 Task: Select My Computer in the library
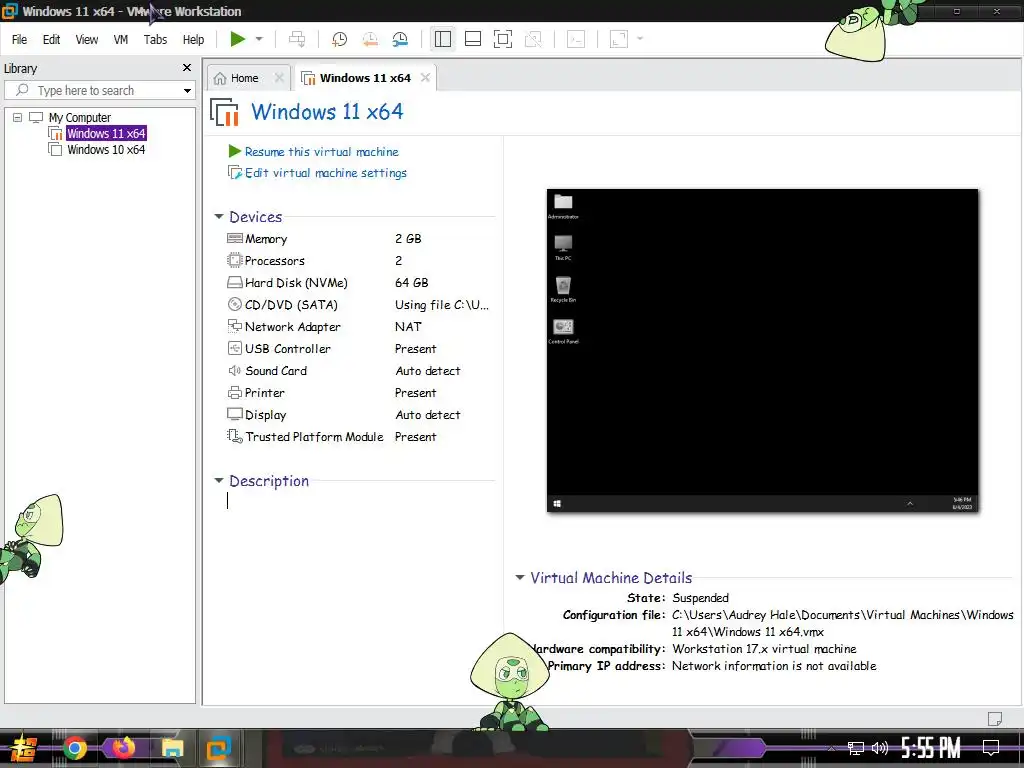(x=79, y=118)
